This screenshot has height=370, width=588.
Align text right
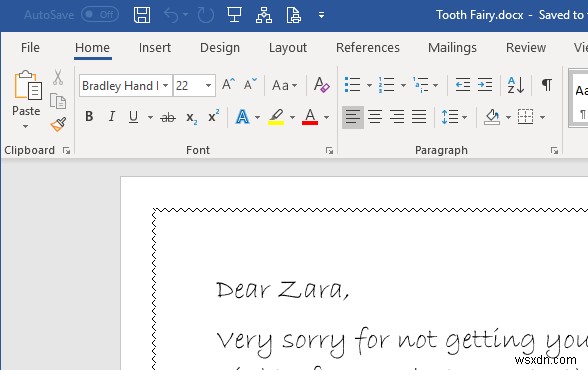397,117
